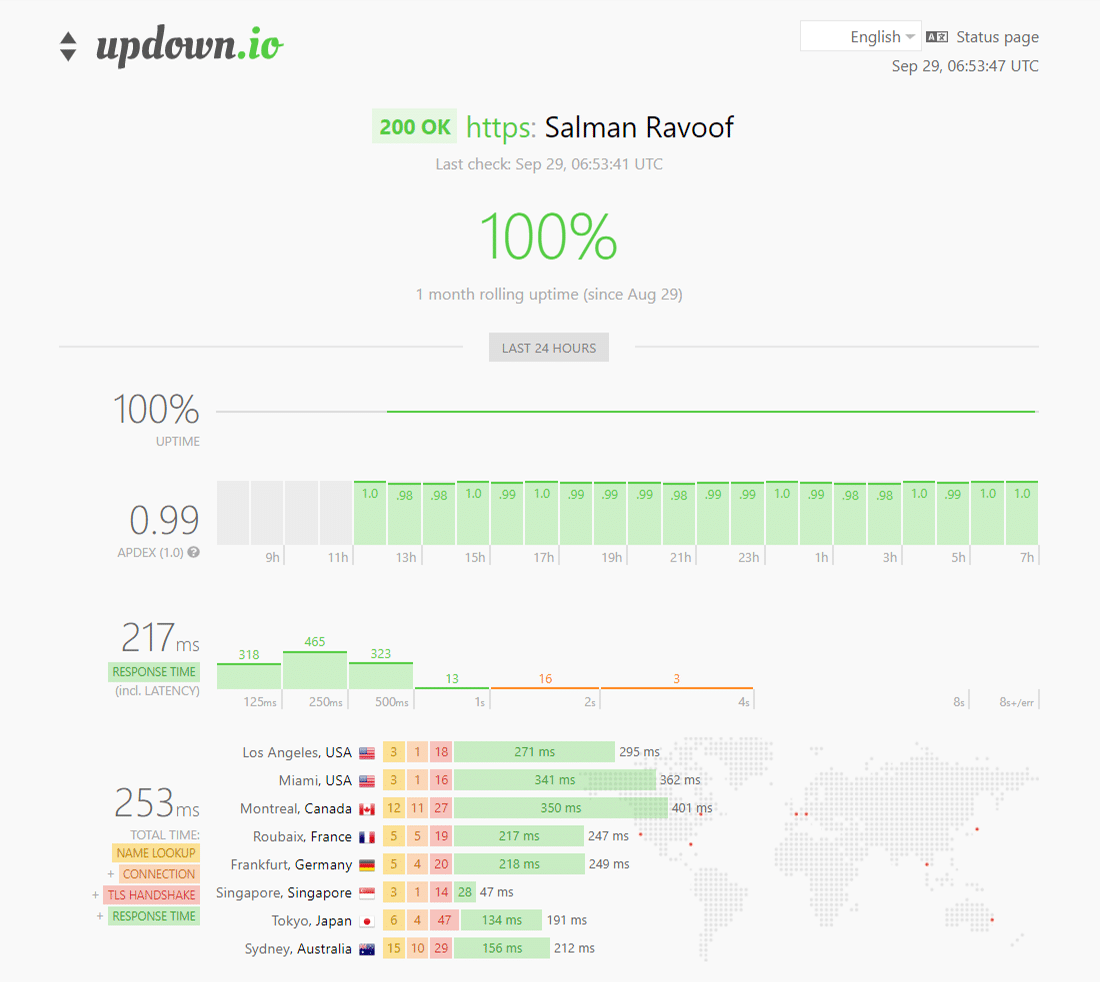Click the monitor switcher arrows icon
The height and width of the screenshot is (982, 1100).
(67, 45)
